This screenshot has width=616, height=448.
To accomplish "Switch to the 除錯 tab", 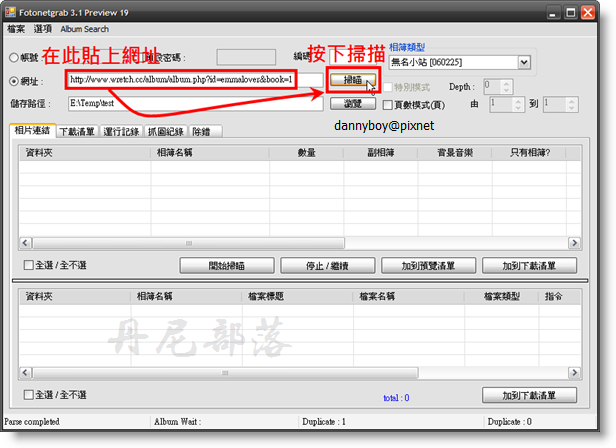I will (x=205, y=132).
